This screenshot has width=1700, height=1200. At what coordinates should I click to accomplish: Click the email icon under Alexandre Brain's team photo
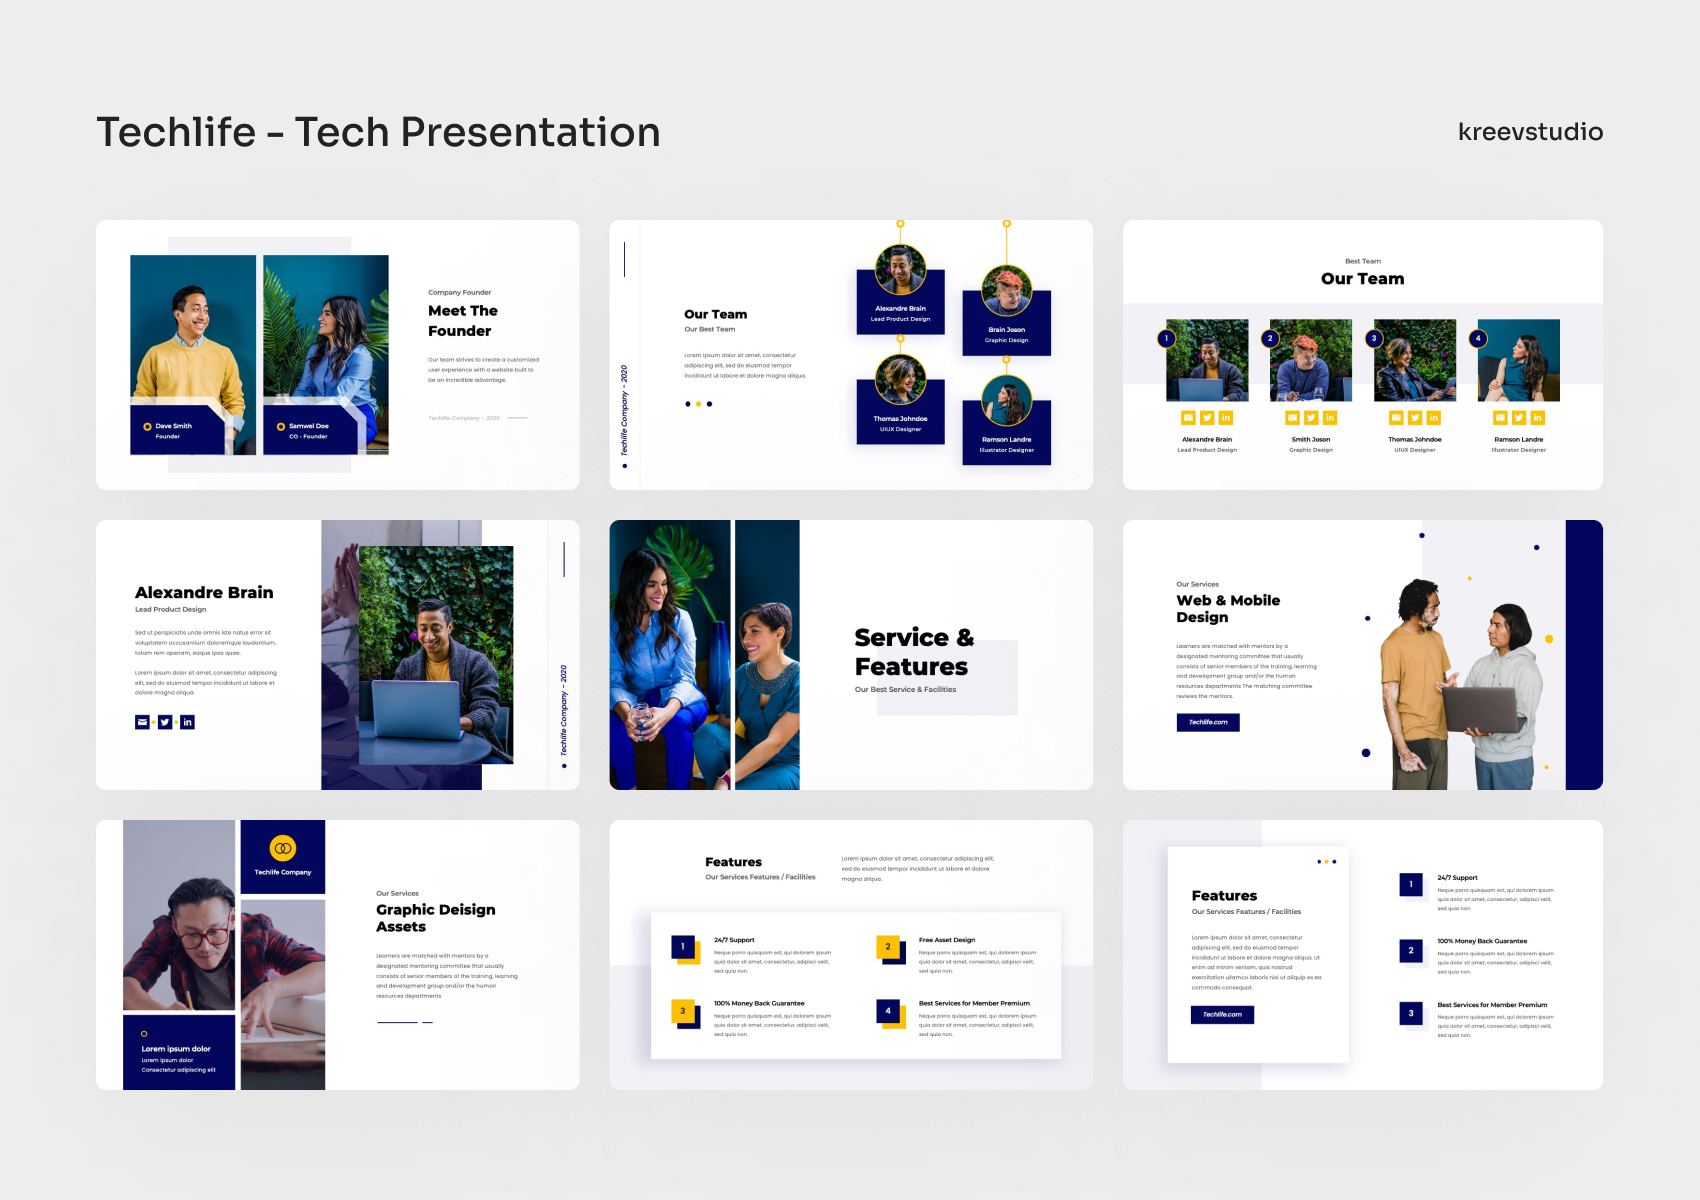[1188, 417]
